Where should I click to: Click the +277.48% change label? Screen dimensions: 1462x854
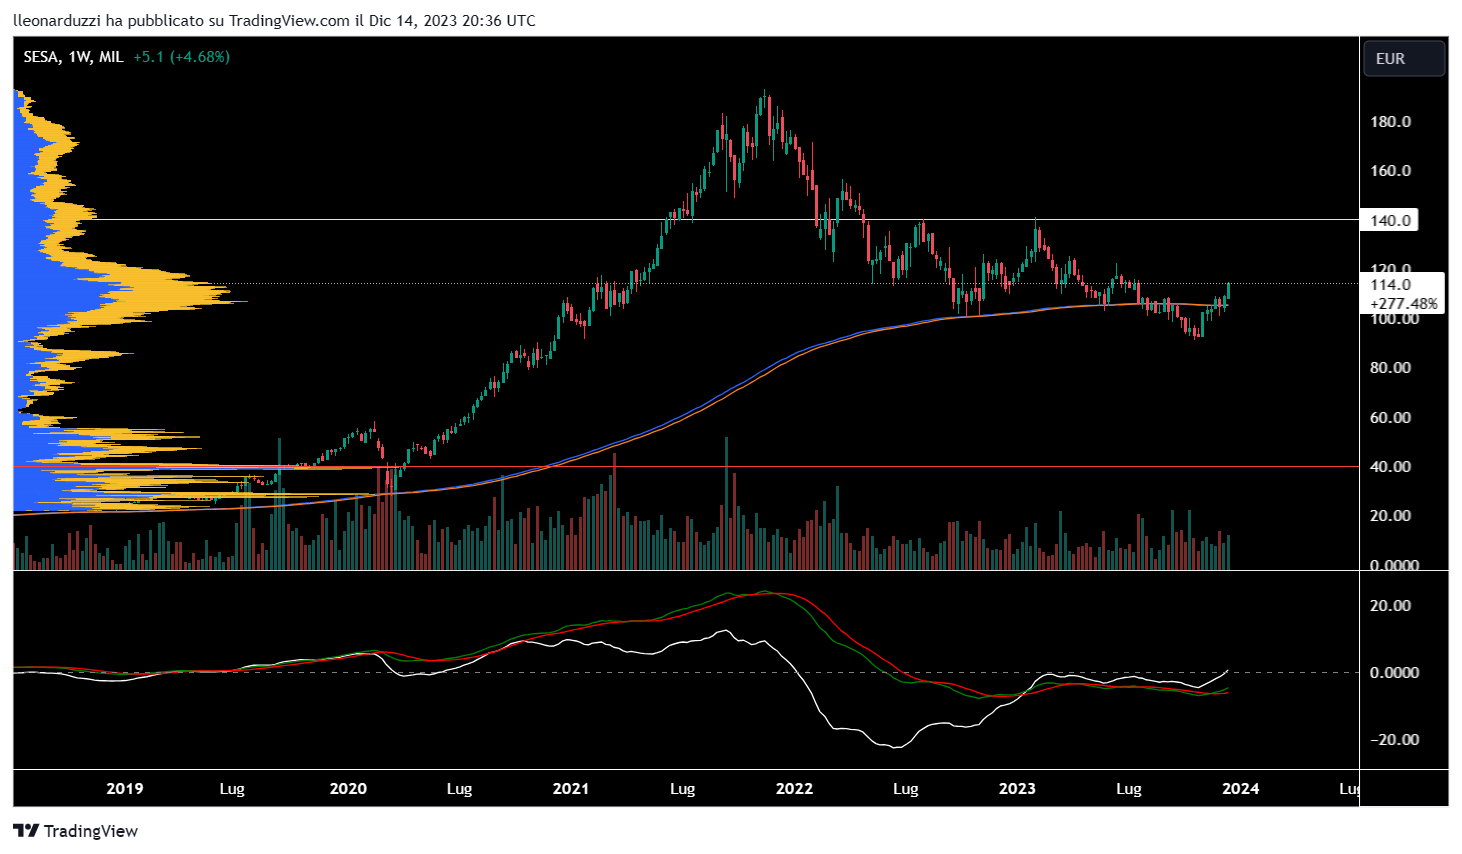click(1404, 303)
